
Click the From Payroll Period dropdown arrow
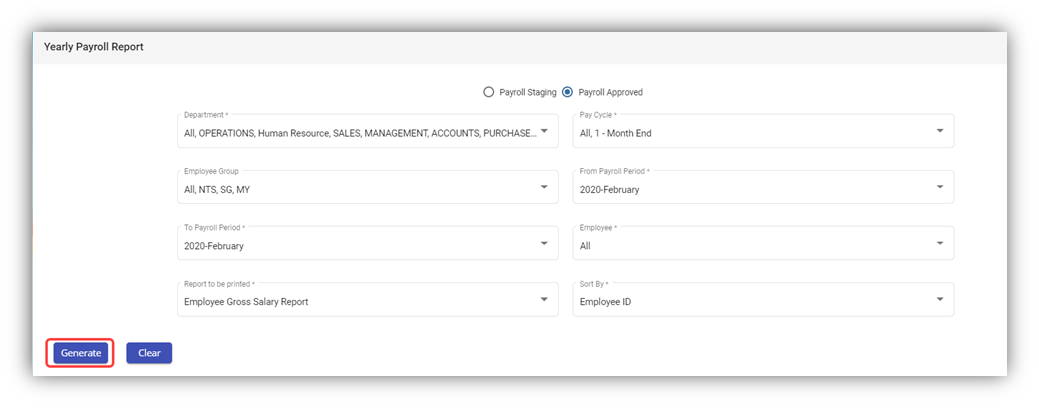(x=939, y=187)
